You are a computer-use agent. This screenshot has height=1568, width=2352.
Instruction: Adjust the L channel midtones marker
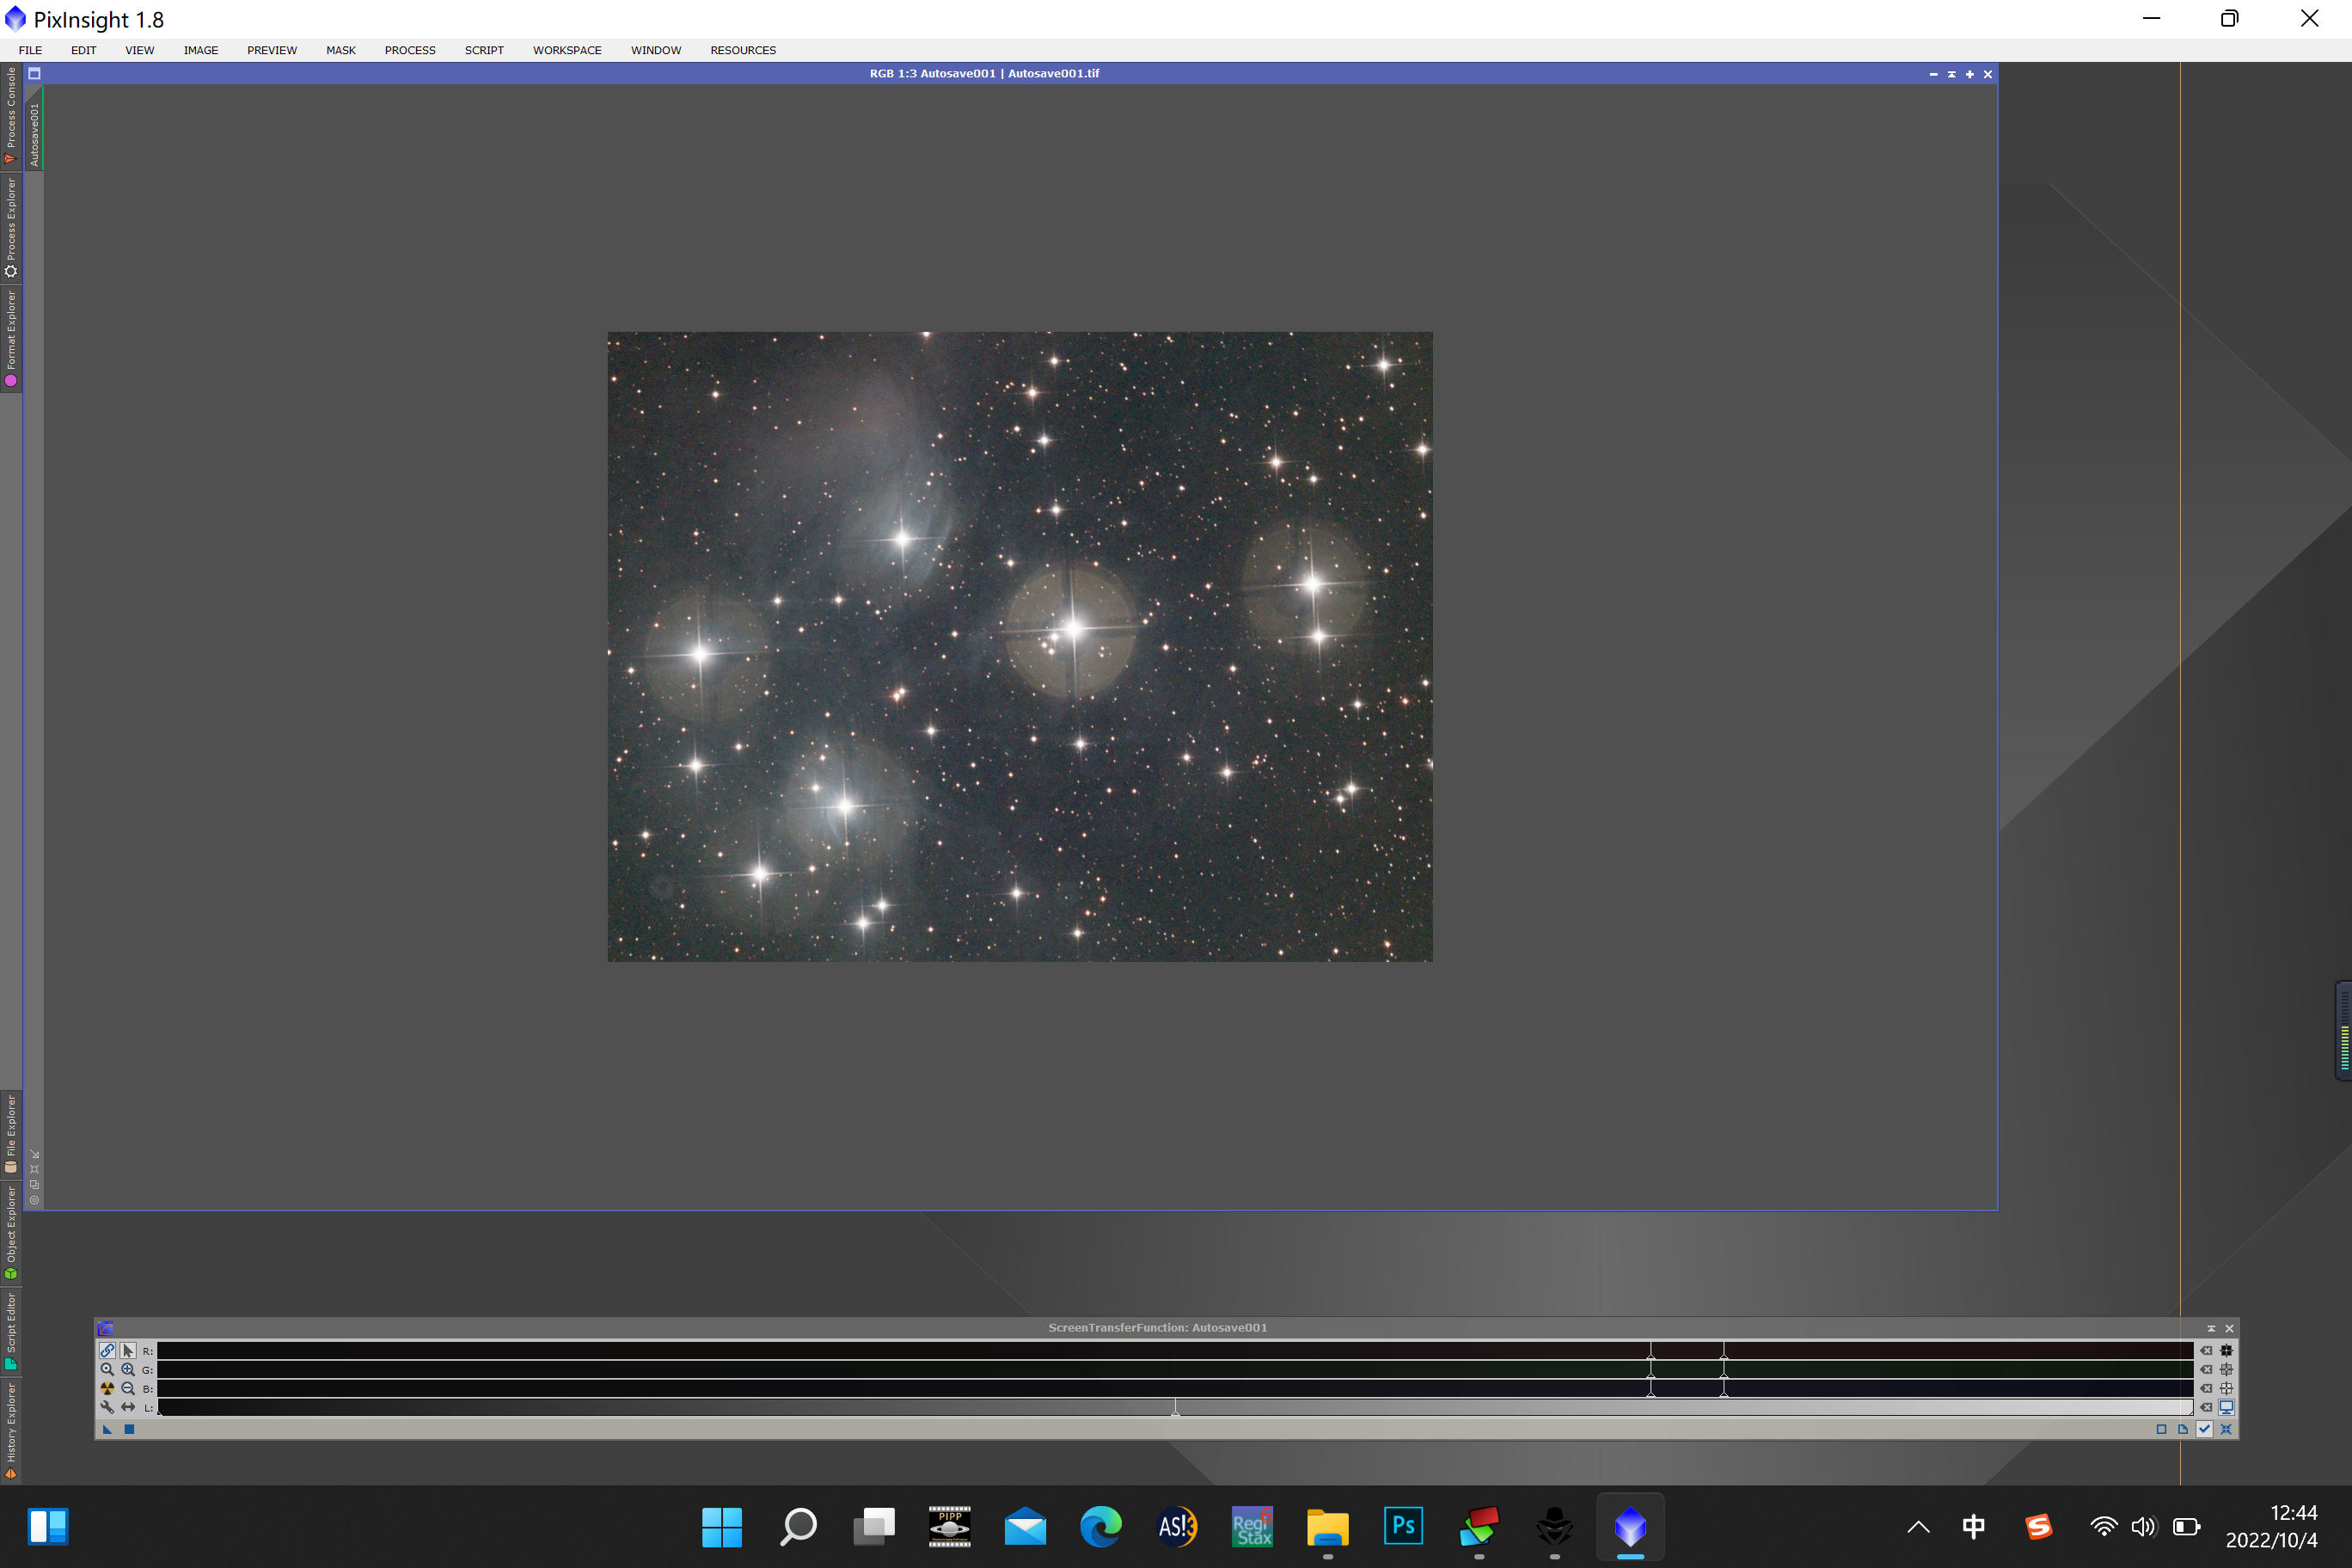[x=1176, y=1409]
